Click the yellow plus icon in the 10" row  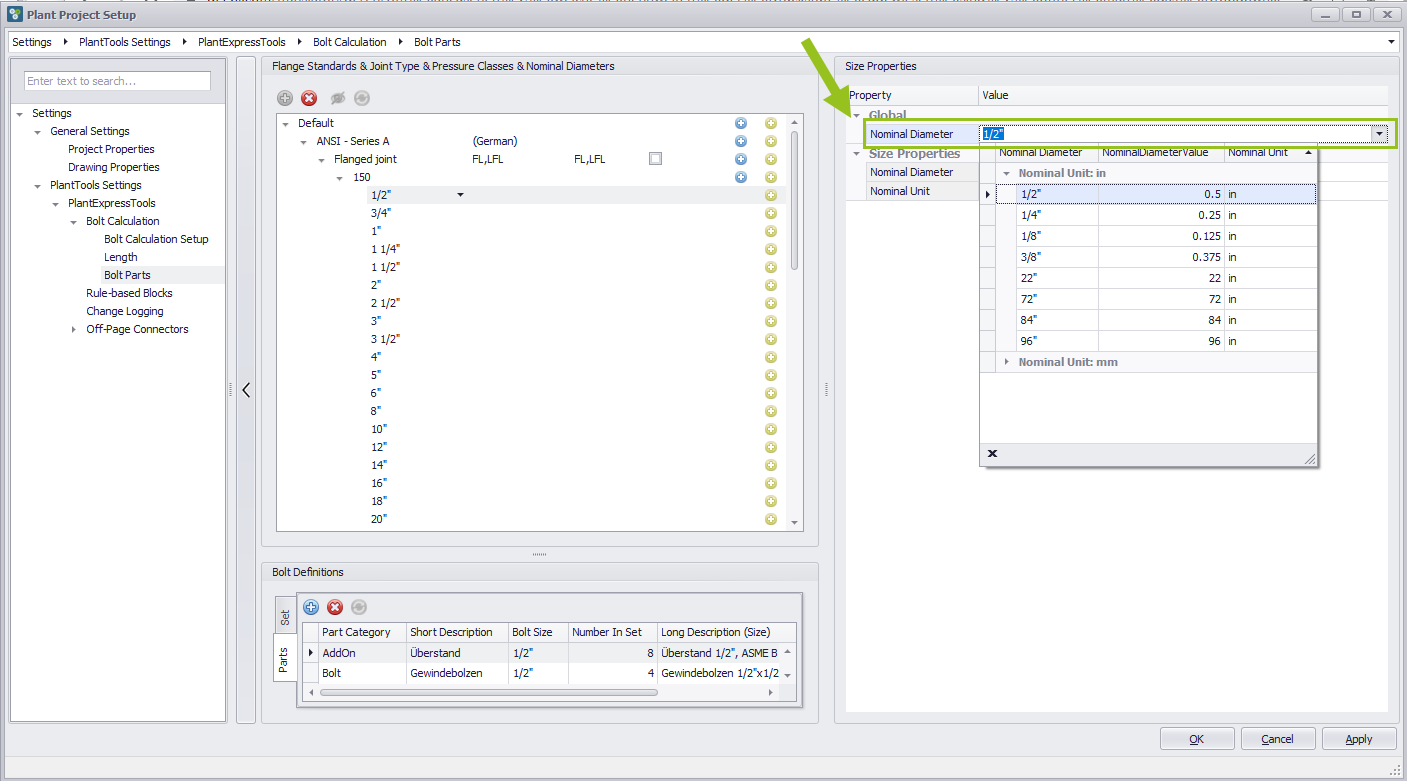click(771, 429)
